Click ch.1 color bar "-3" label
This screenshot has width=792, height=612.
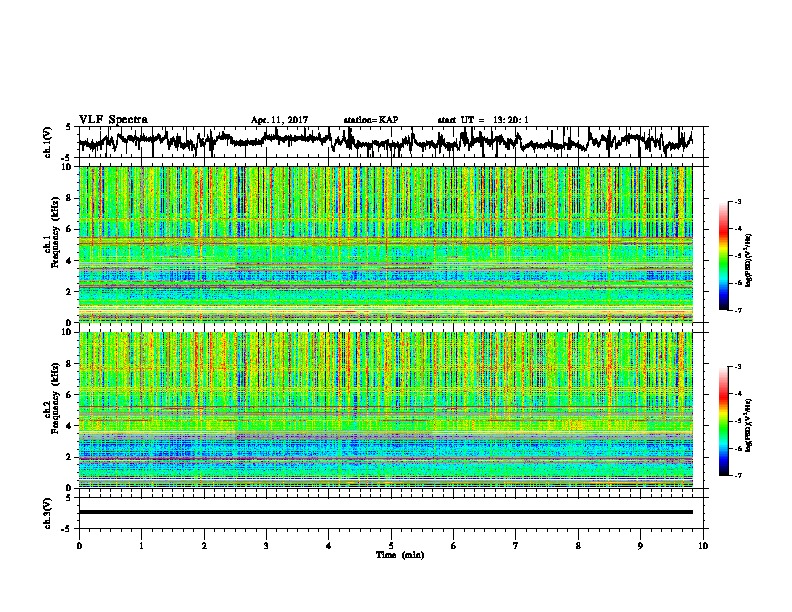point(738,201)
